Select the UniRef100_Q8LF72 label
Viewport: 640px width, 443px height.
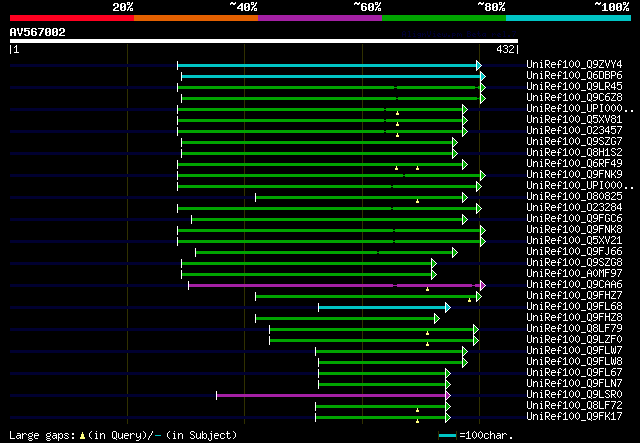(574, 406)
